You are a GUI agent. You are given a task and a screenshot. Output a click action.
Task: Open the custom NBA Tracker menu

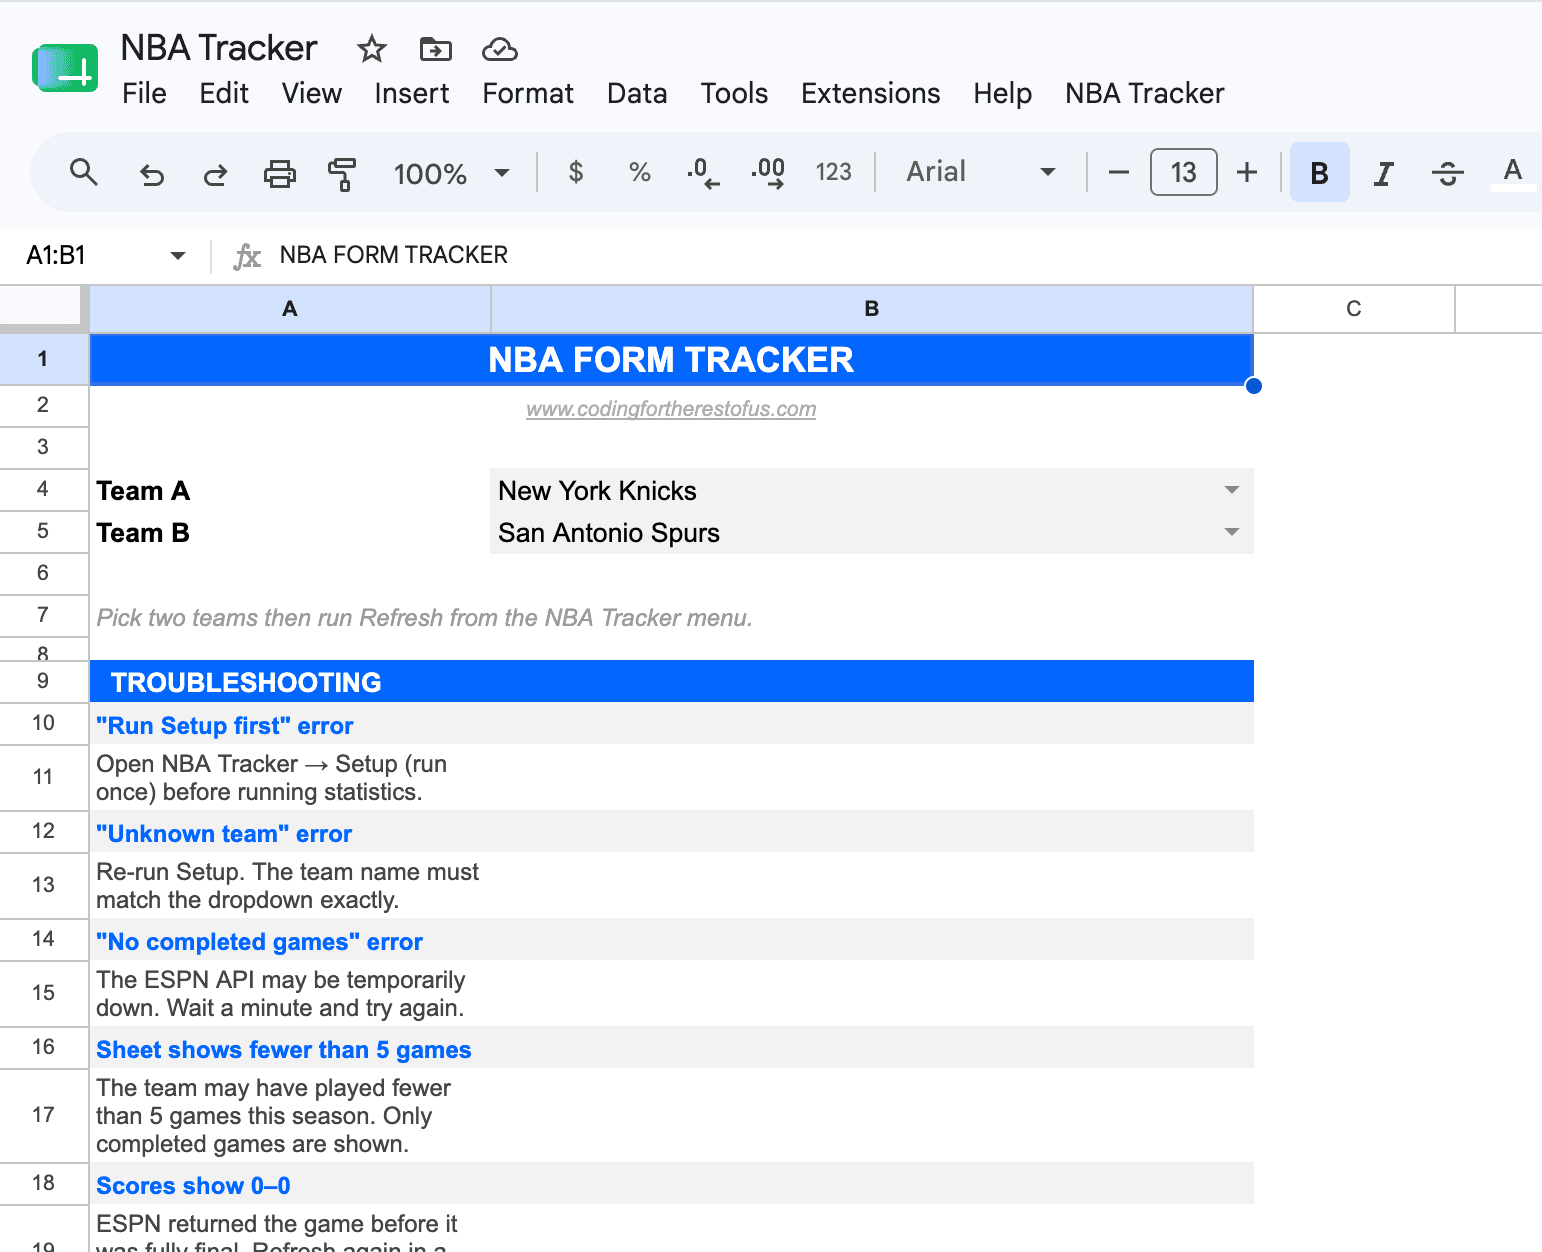tap(1145, 93)
